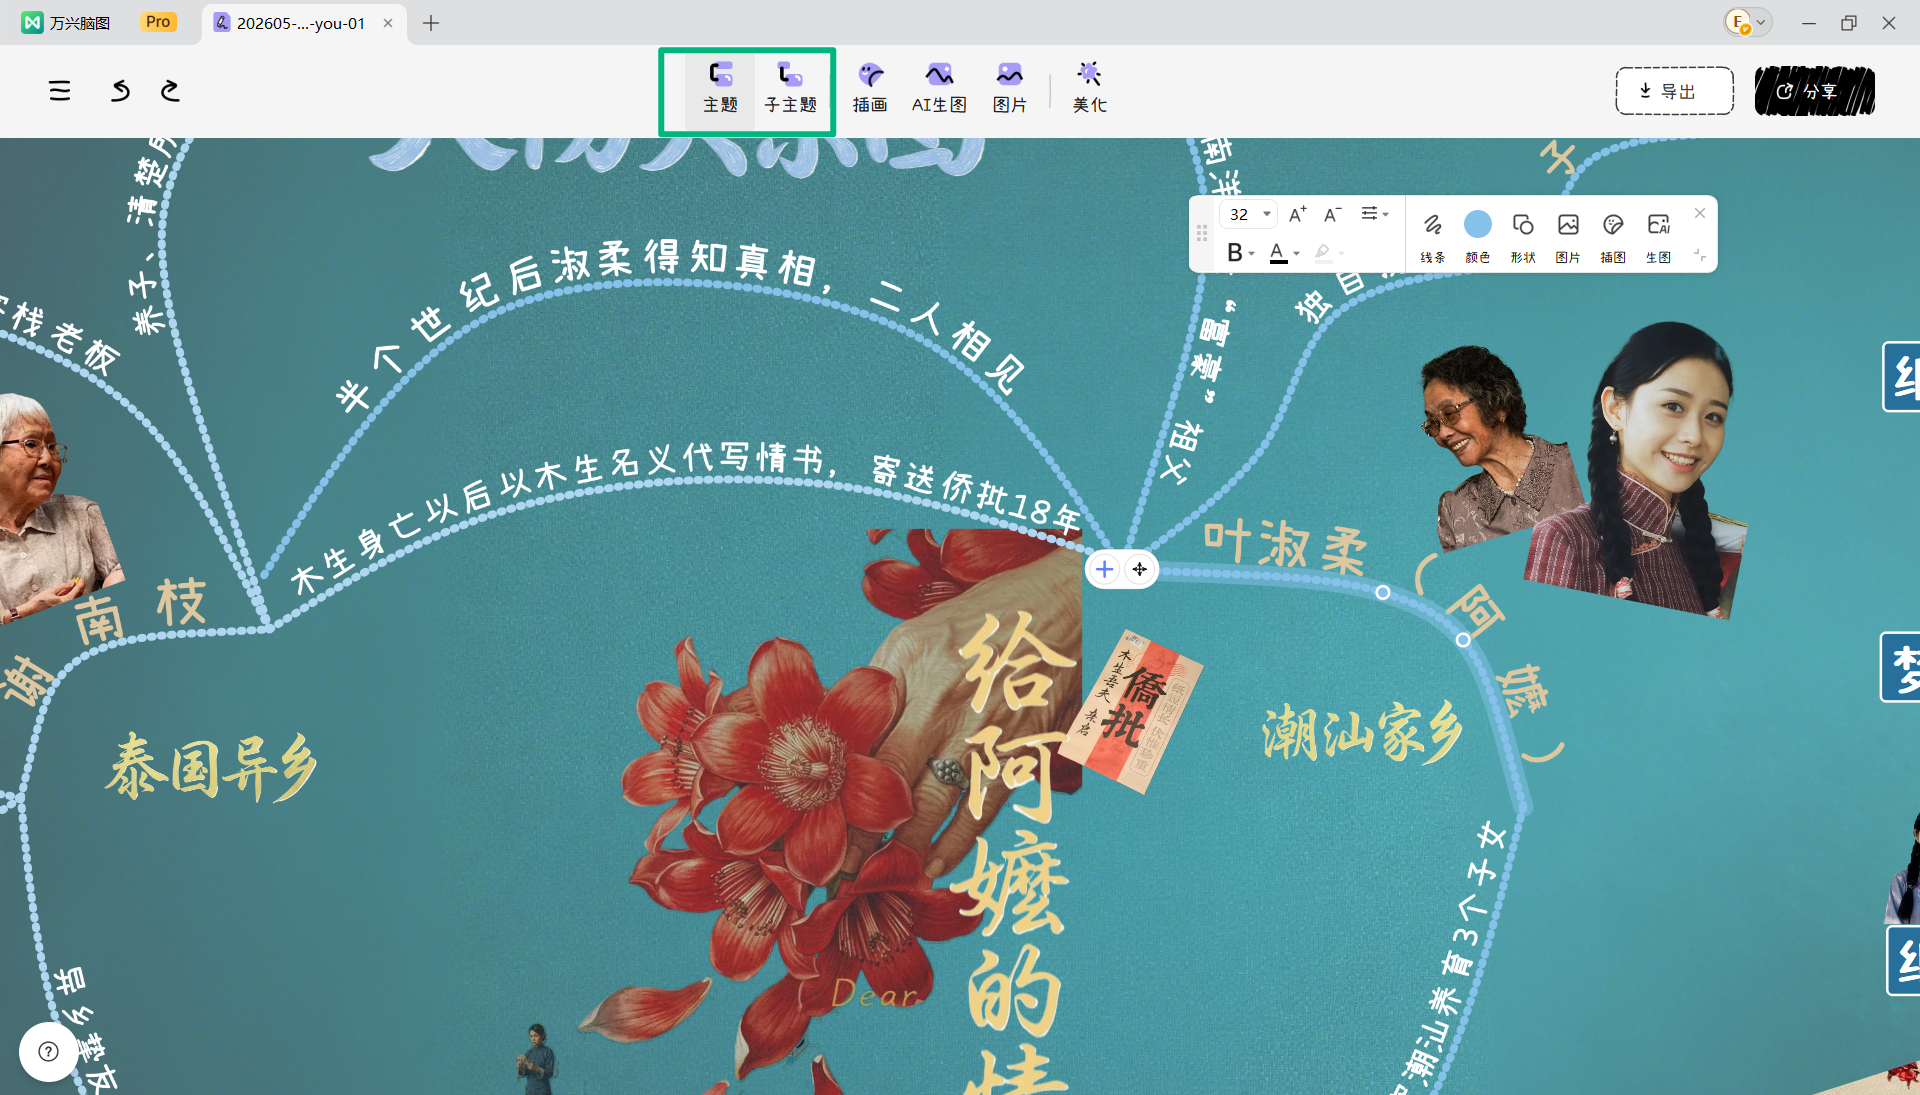Screen dimensions: 1920x1095
Task: Select the 叶淑柔 topic text
Action: pos(1284,548)
